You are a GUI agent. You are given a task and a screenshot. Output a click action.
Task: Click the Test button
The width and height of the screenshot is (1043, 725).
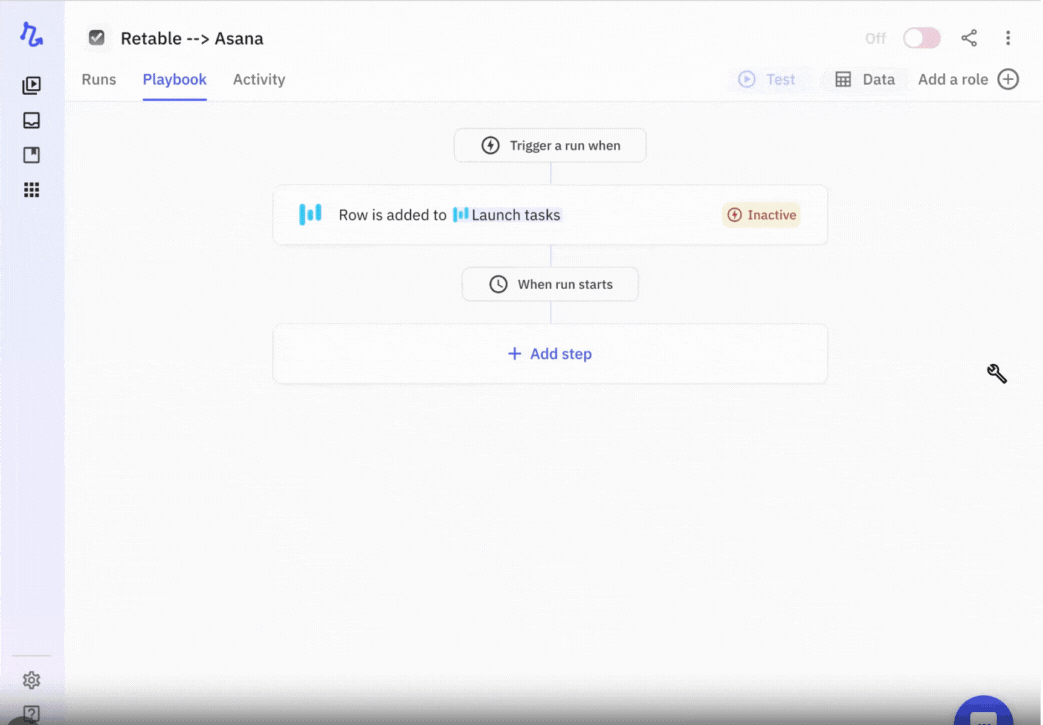[767, 79]
